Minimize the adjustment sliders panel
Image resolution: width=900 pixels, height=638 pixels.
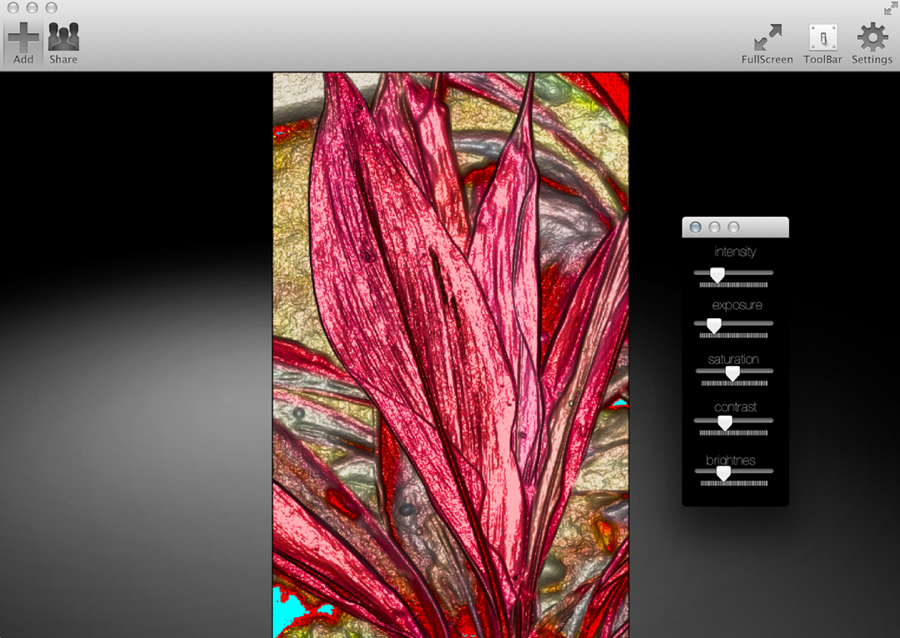(715, 227)
